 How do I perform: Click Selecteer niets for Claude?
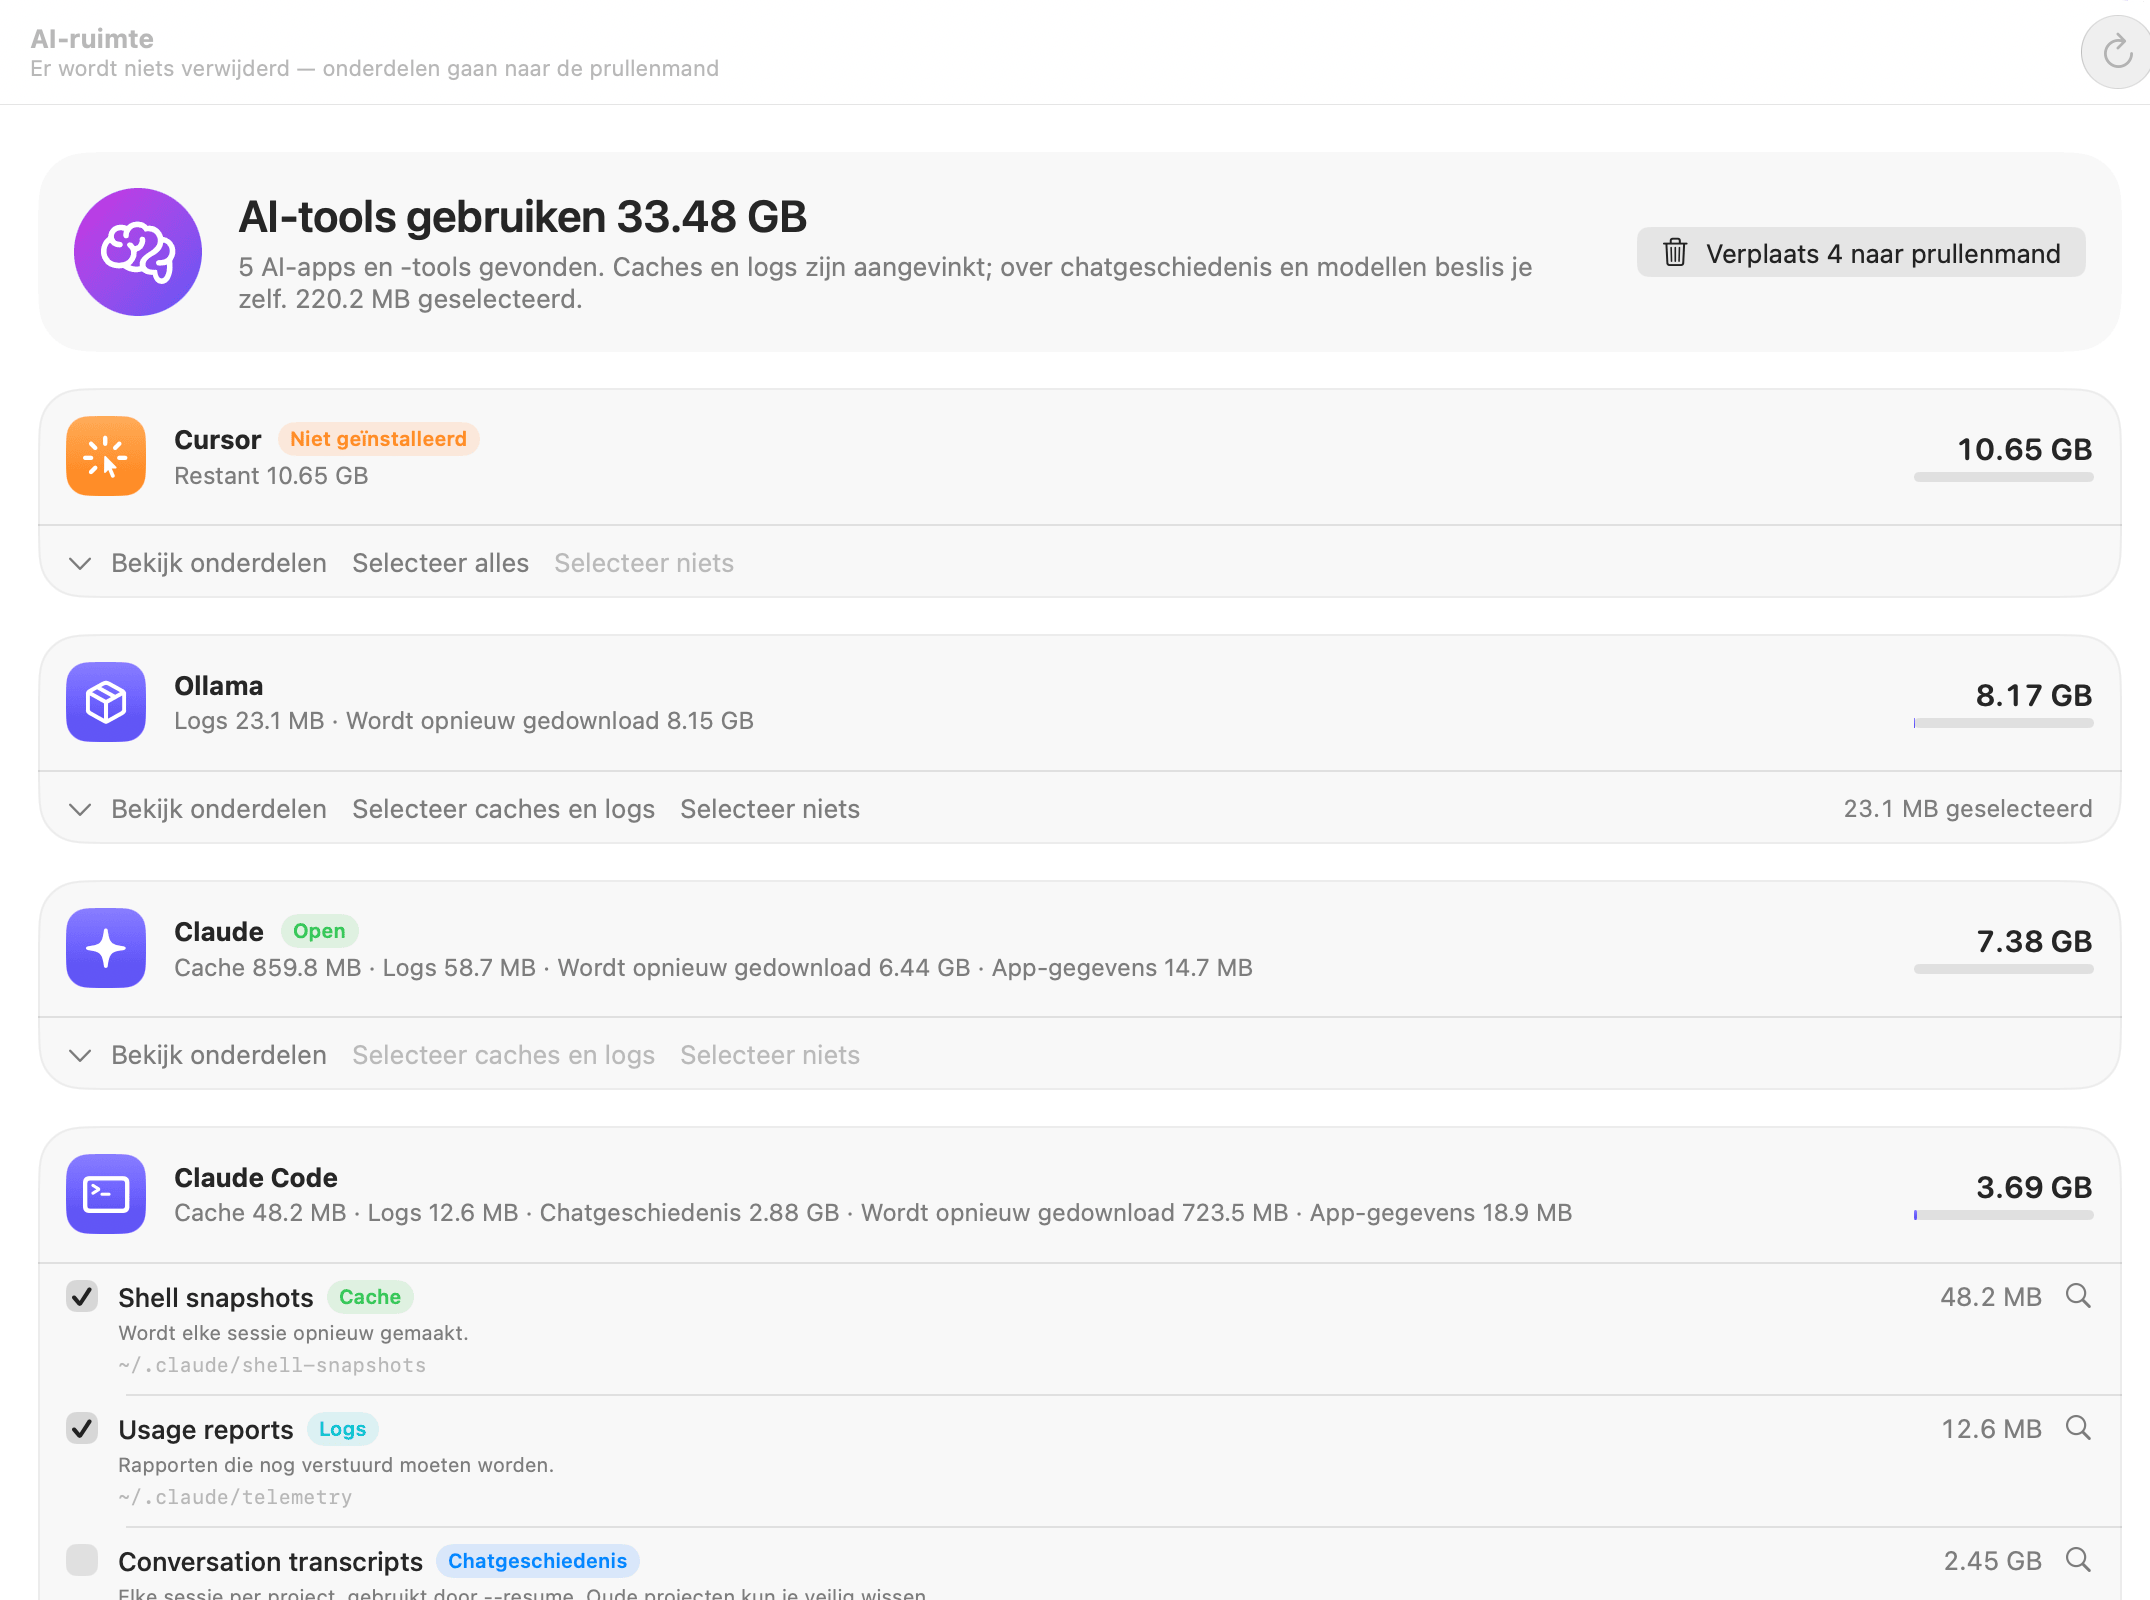click(770, 1055)
